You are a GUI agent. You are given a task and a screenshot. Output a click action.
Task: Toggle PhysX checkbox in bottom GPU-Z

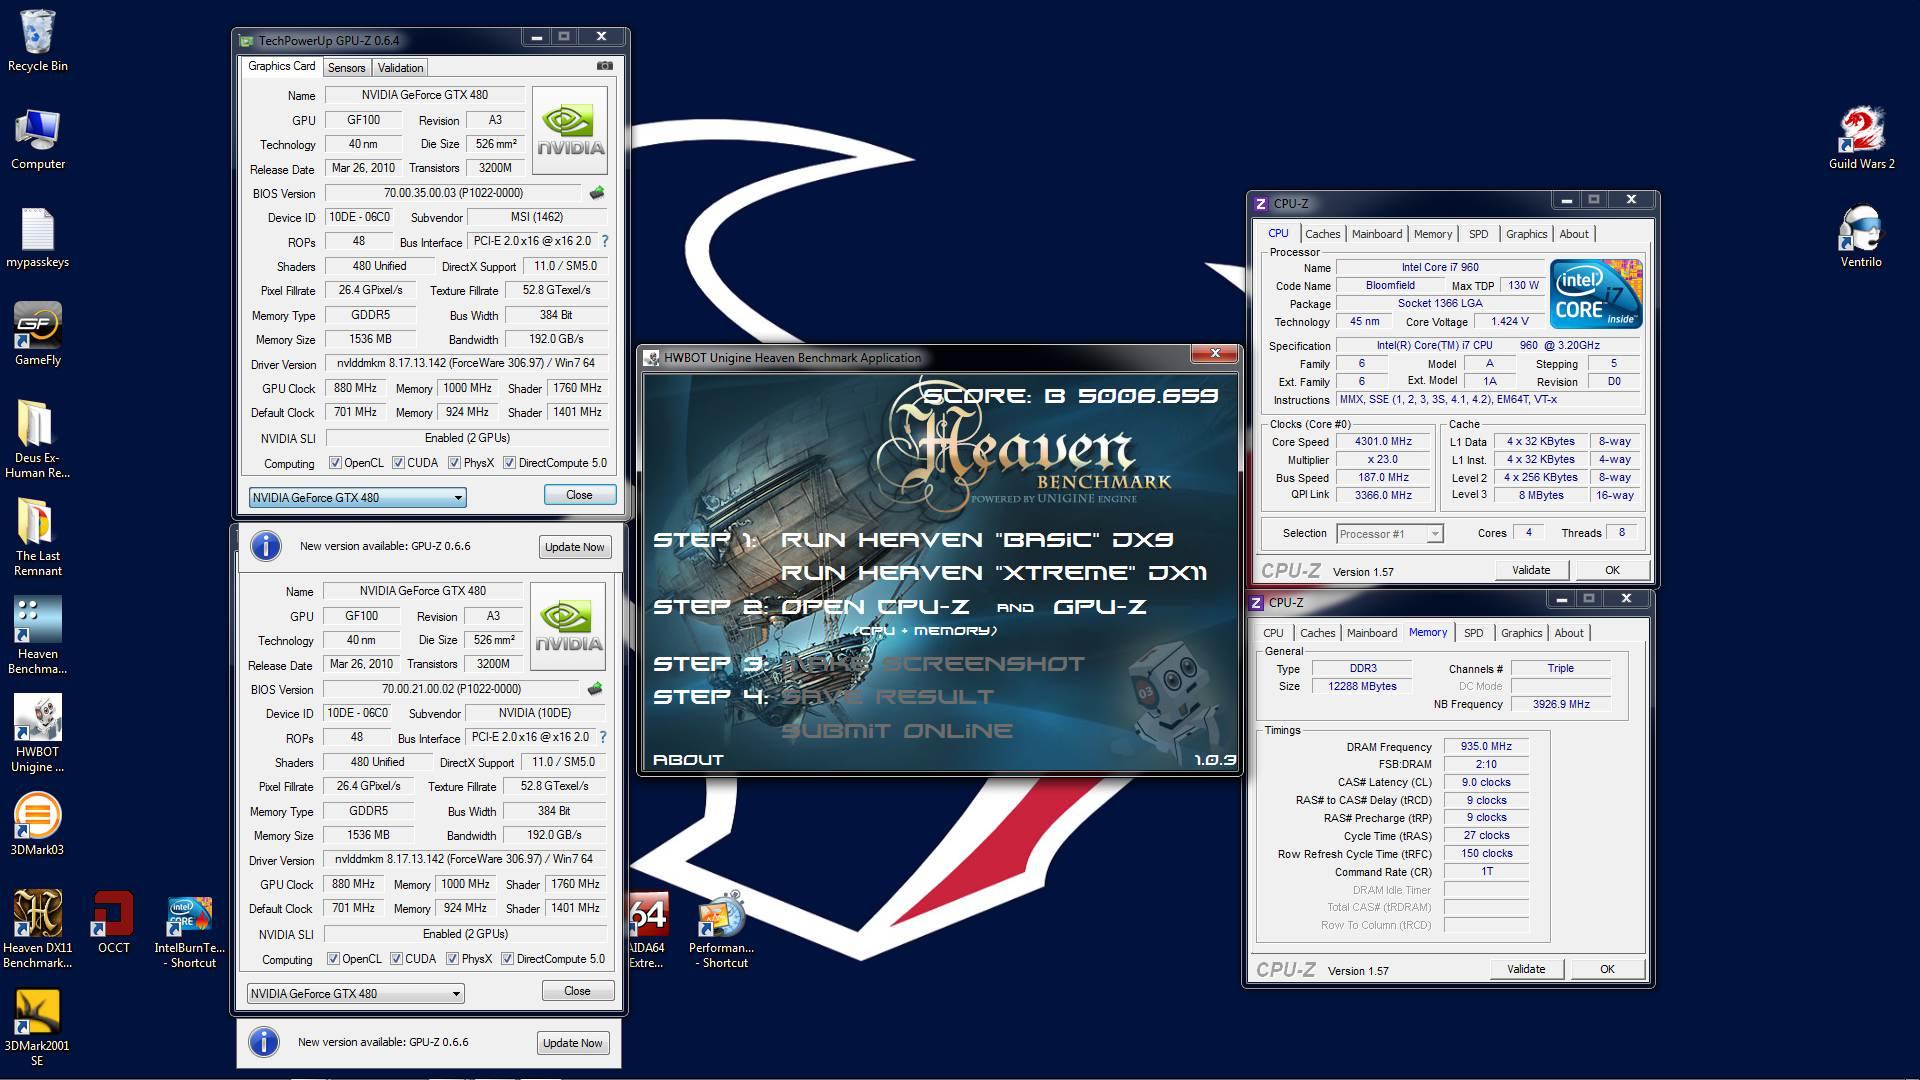click(x=452, y=959)
